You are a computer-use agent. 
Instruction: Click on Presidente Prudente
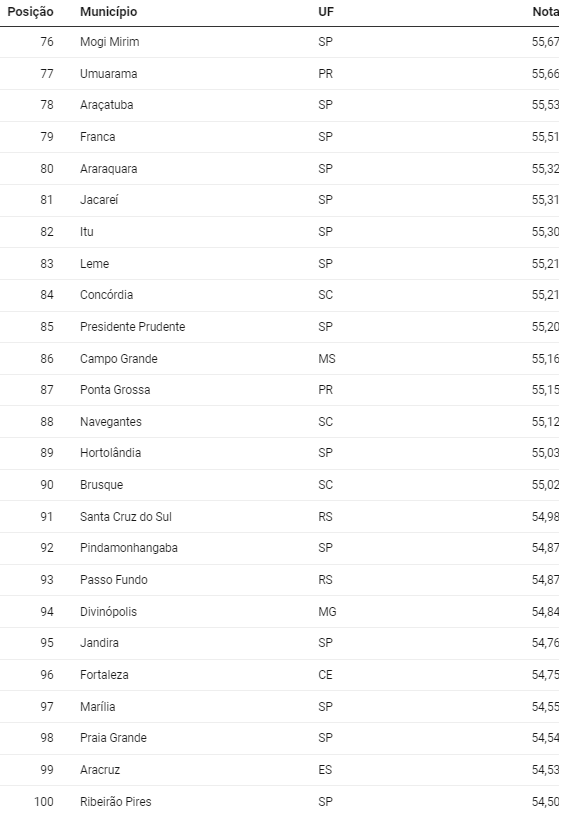coord(133,327)
